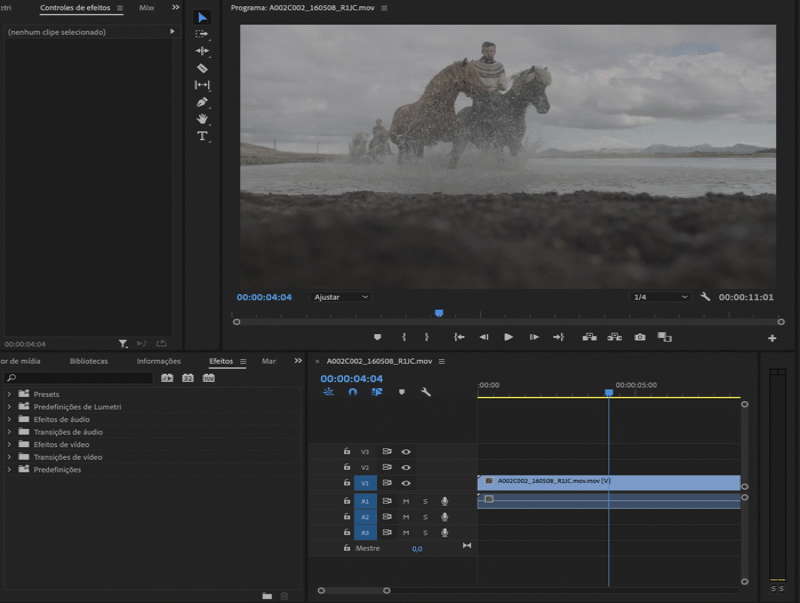Open the Ajustar zoom level dropdown

click(x=341, y=297)
